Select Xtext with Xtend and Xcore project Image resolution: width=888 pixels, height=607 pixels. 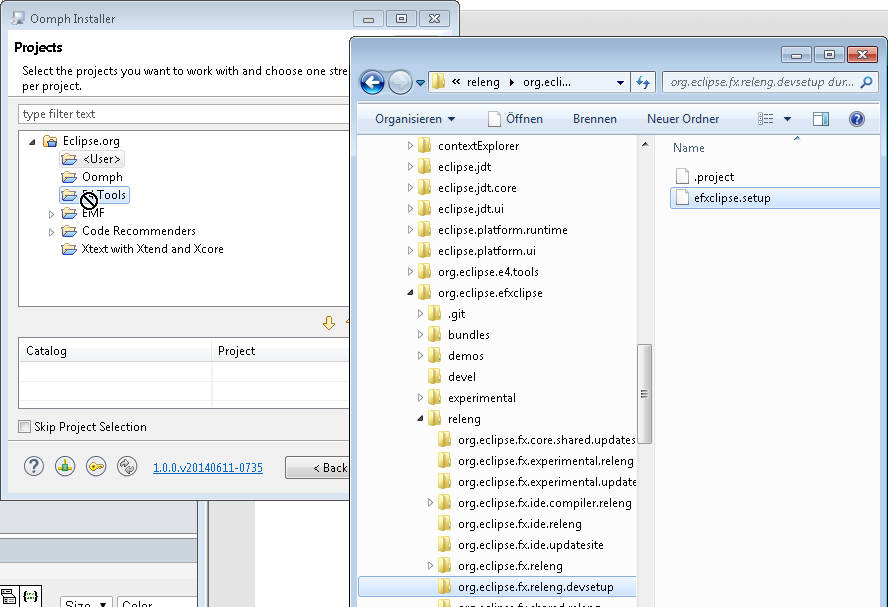(143, 249)
